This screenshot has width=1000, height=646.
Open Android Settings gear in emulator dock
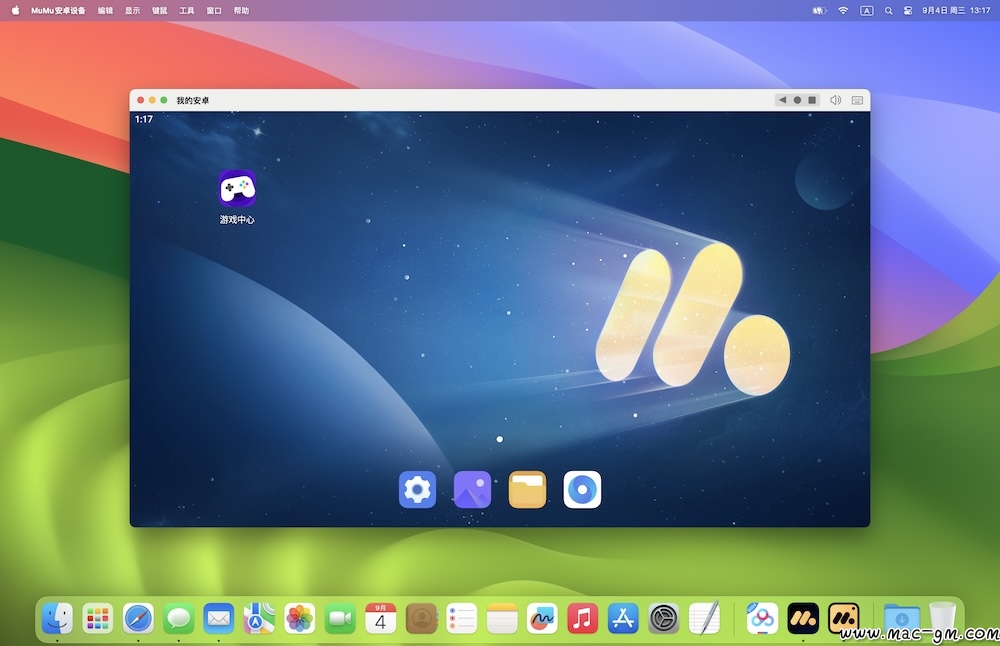[x=418, y=490]
